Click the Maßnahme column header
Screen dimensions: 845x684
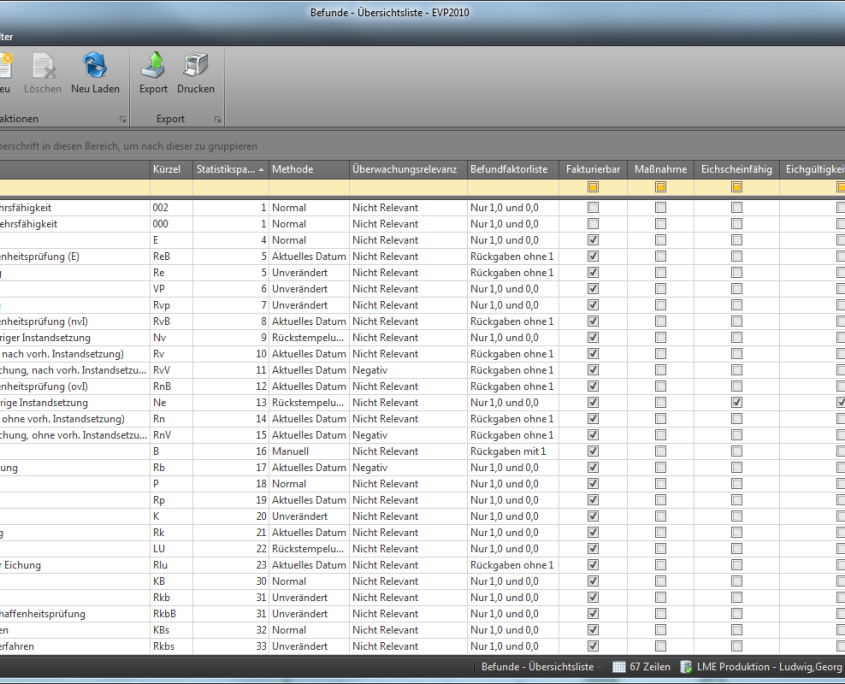[660, 169]
